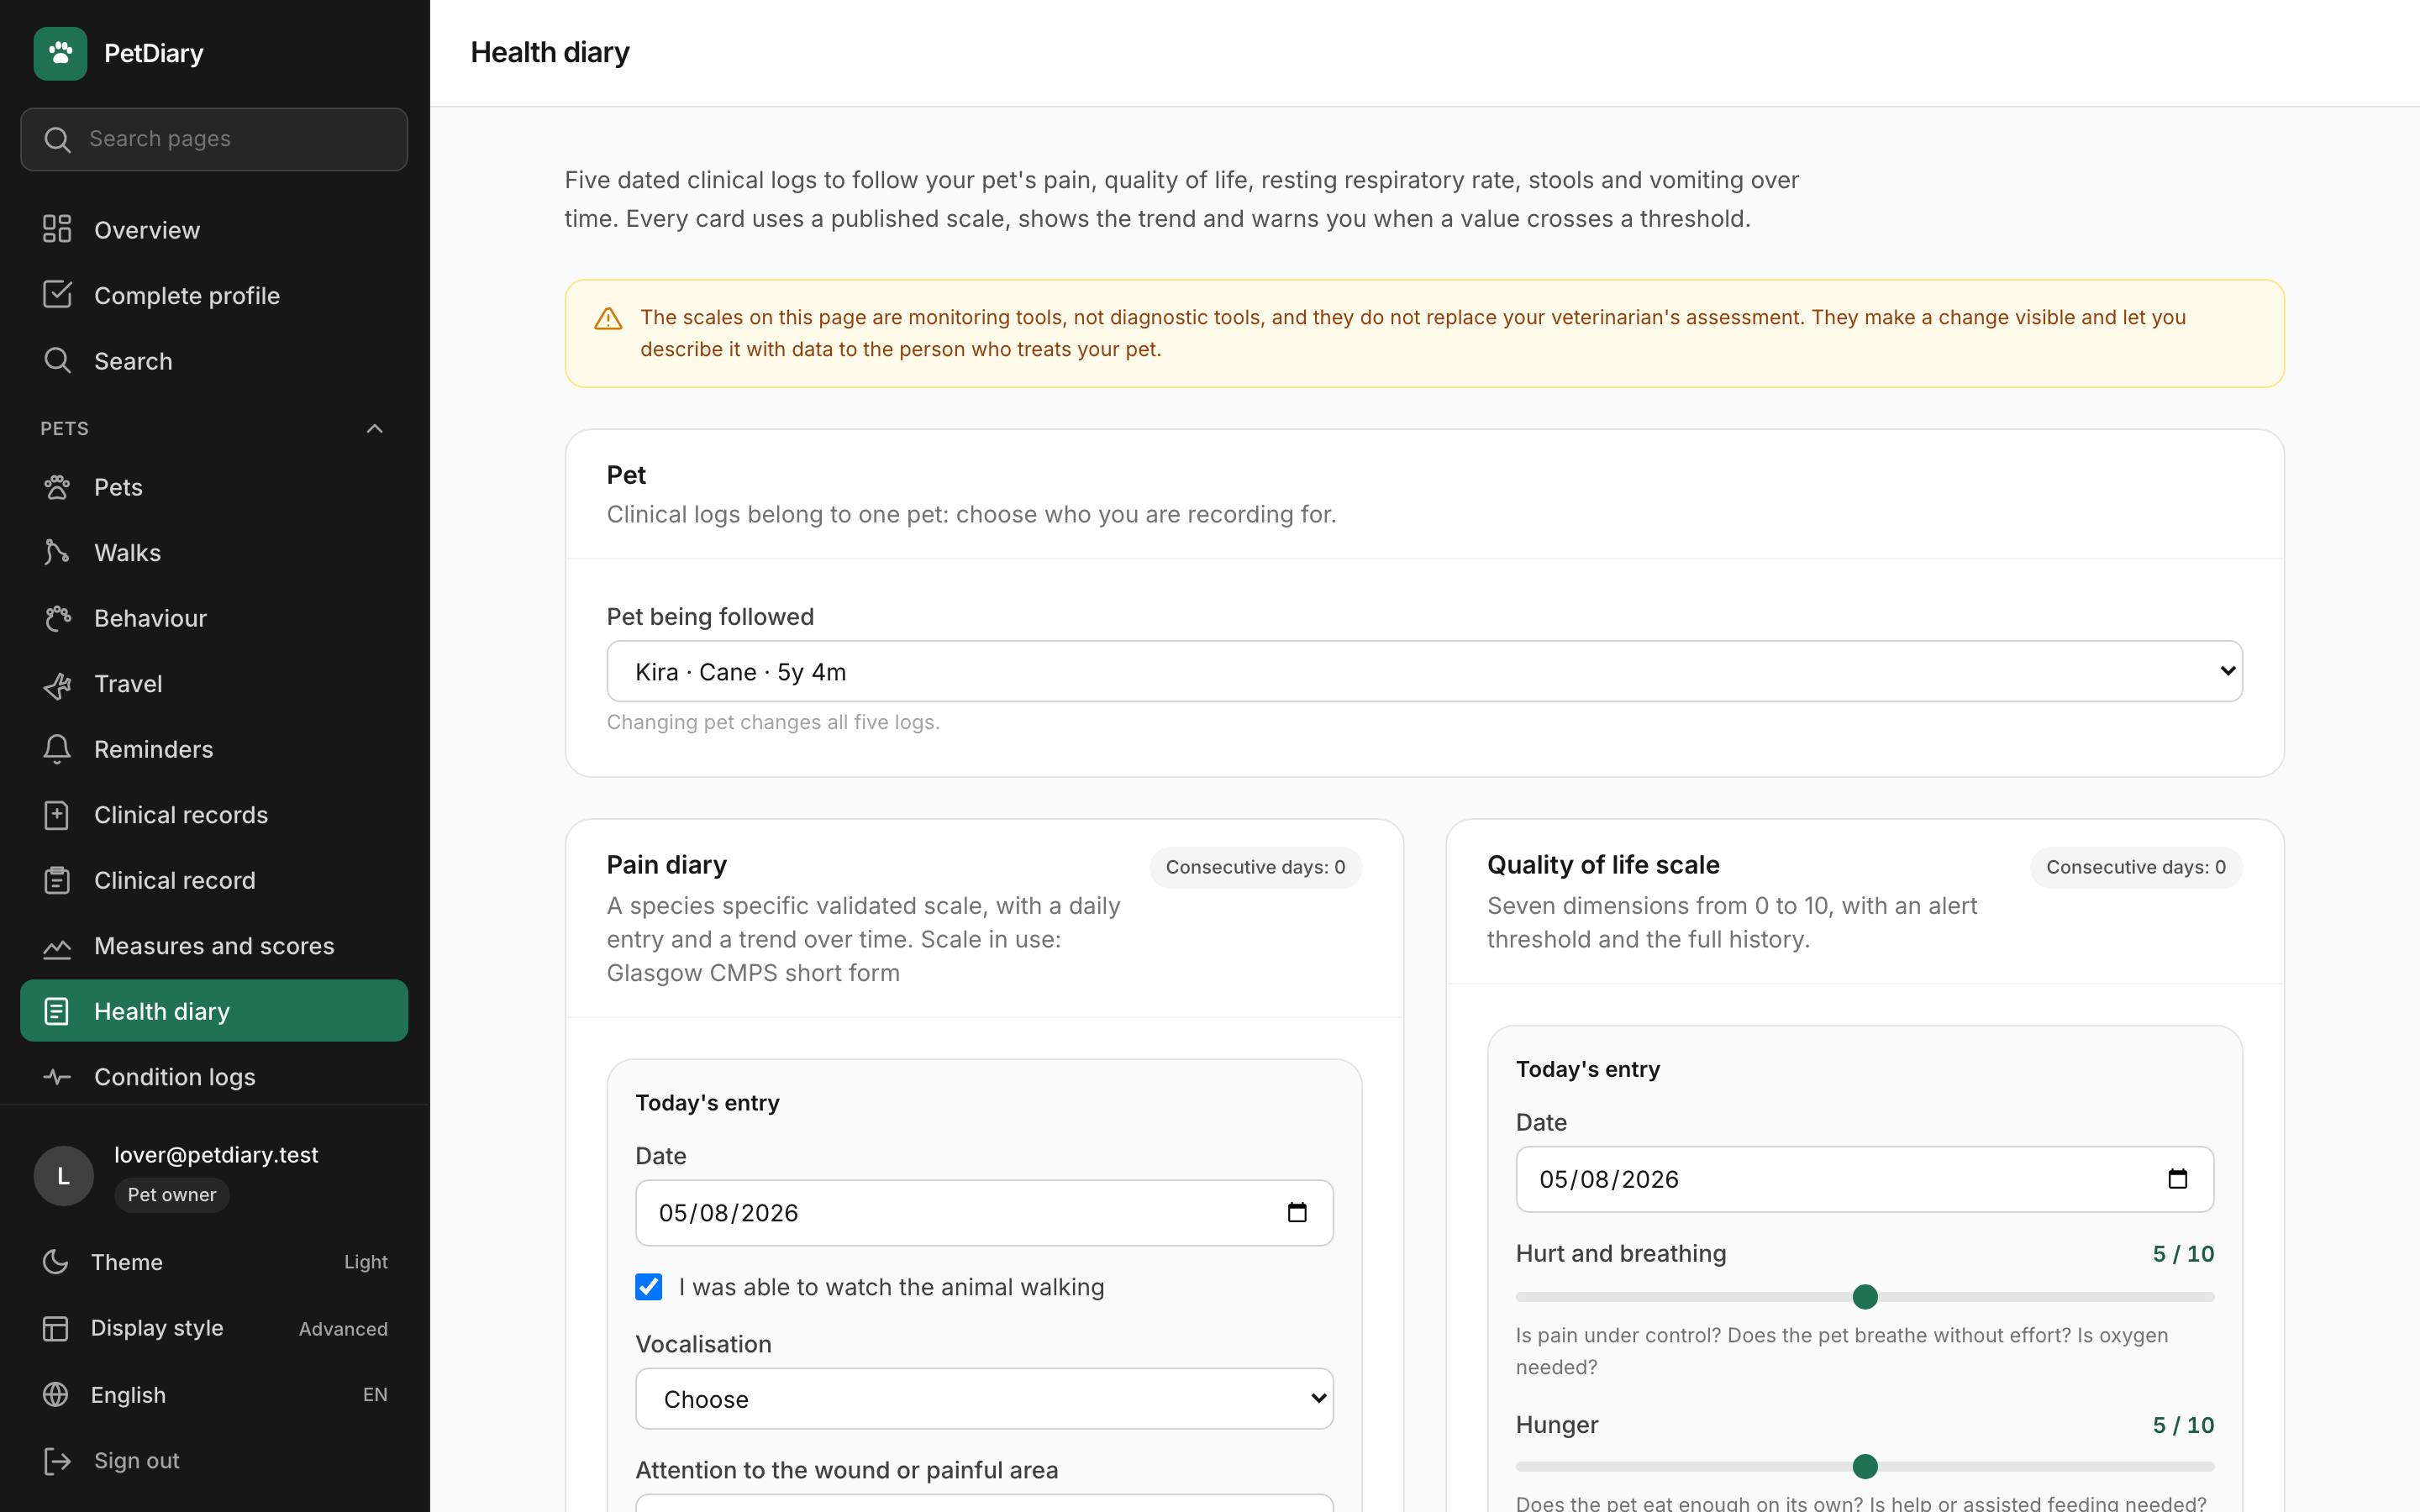Toggle the Theme setting showing Light
Screen dimensions: 2420x1512
coord(214,1262)
